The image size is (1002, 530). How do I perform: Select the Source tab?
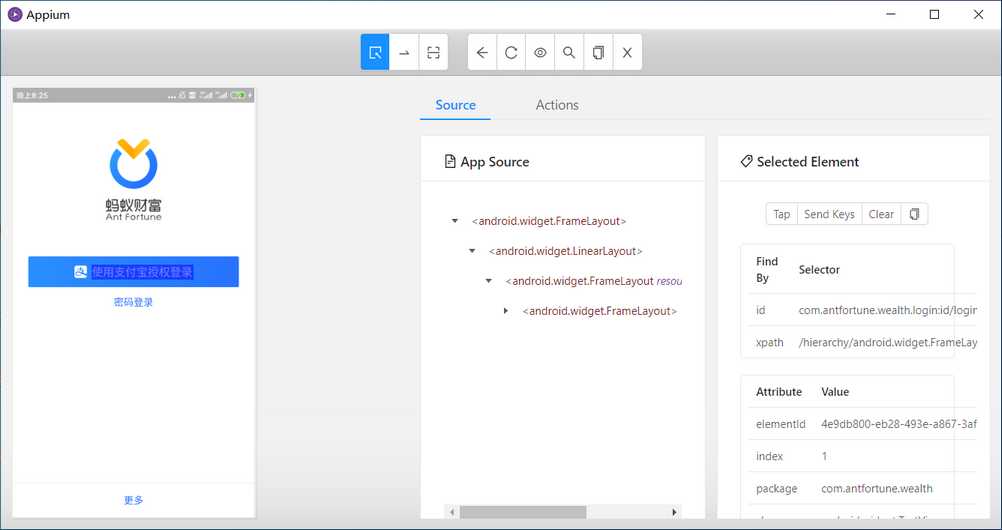[456, 105]
